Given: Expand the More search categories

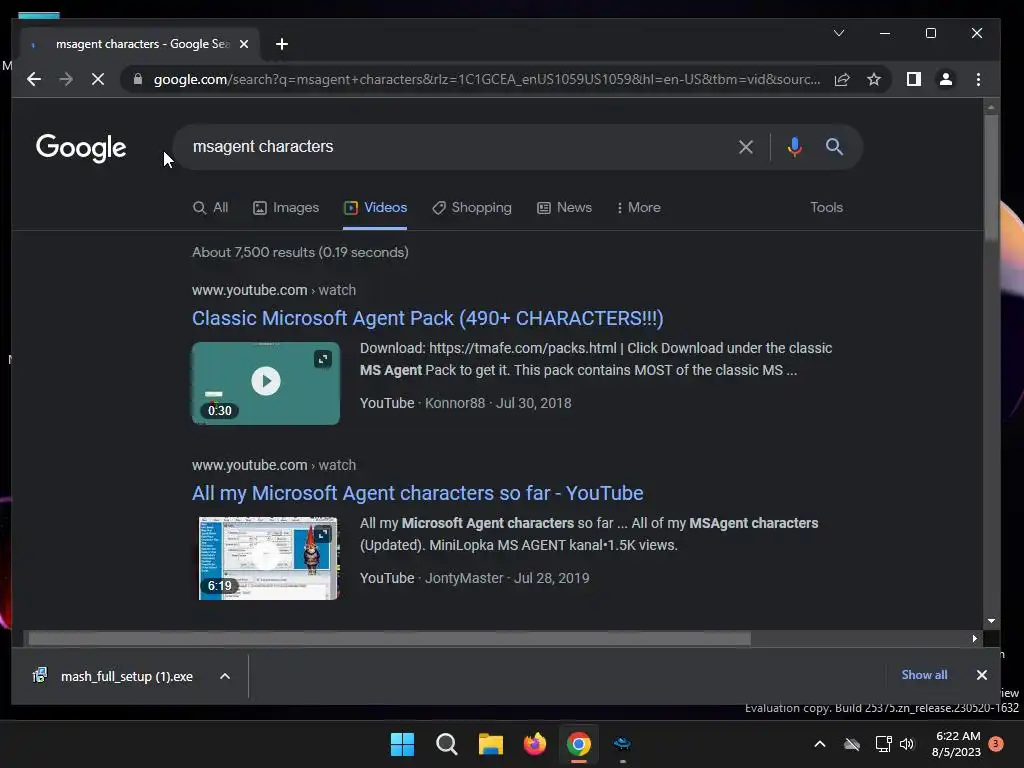Looking at the screenshot, I should tap(639, 208).
